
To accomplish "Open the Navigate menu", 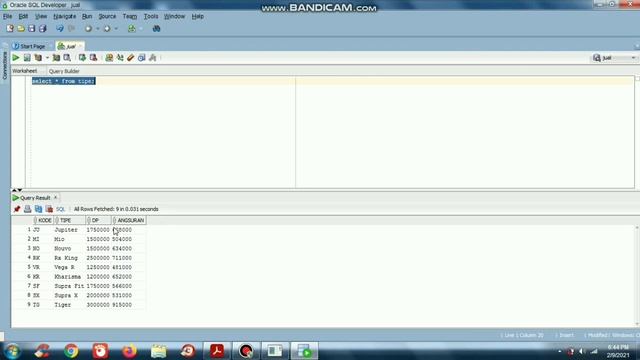I will click(x=64, y=16).
